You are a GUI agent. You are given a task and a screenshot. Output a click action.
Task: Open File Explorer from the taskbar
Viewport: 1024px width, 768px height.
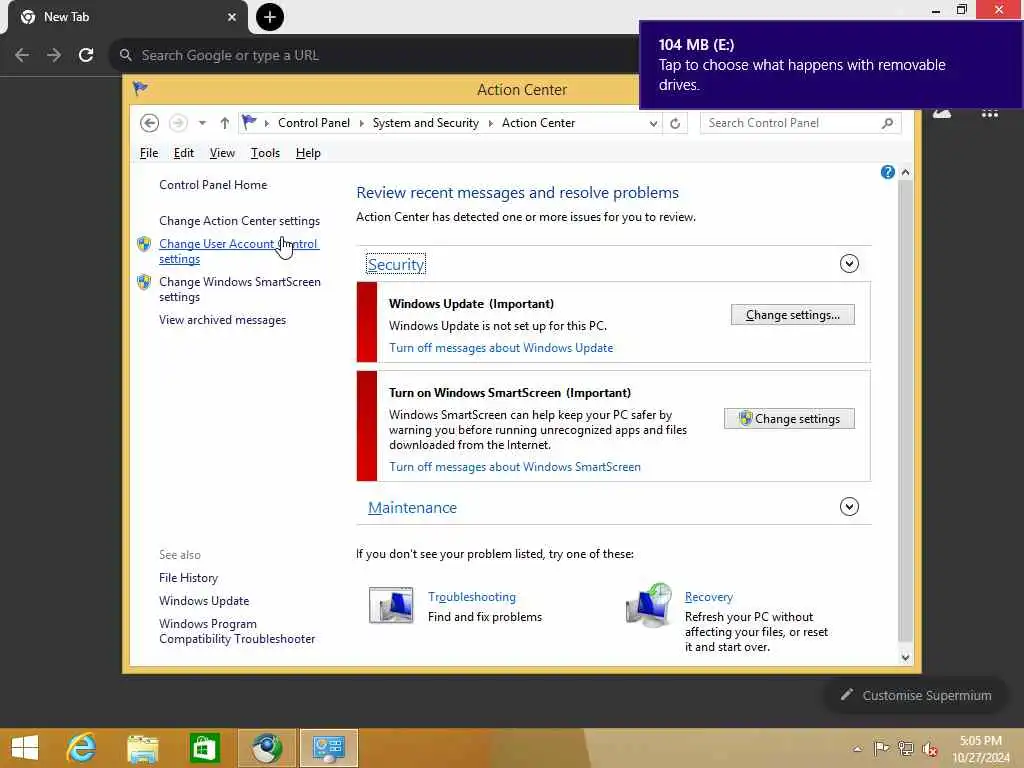142,748
